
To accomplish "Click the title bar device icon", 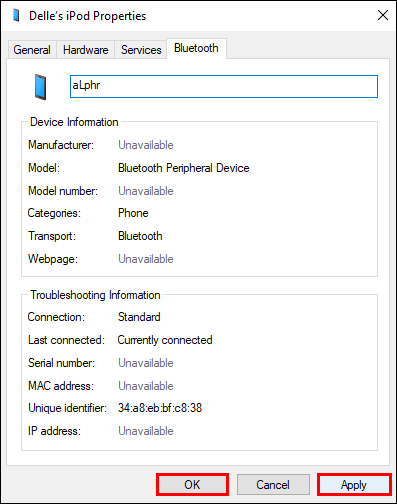I will click(x=16, y=15).
